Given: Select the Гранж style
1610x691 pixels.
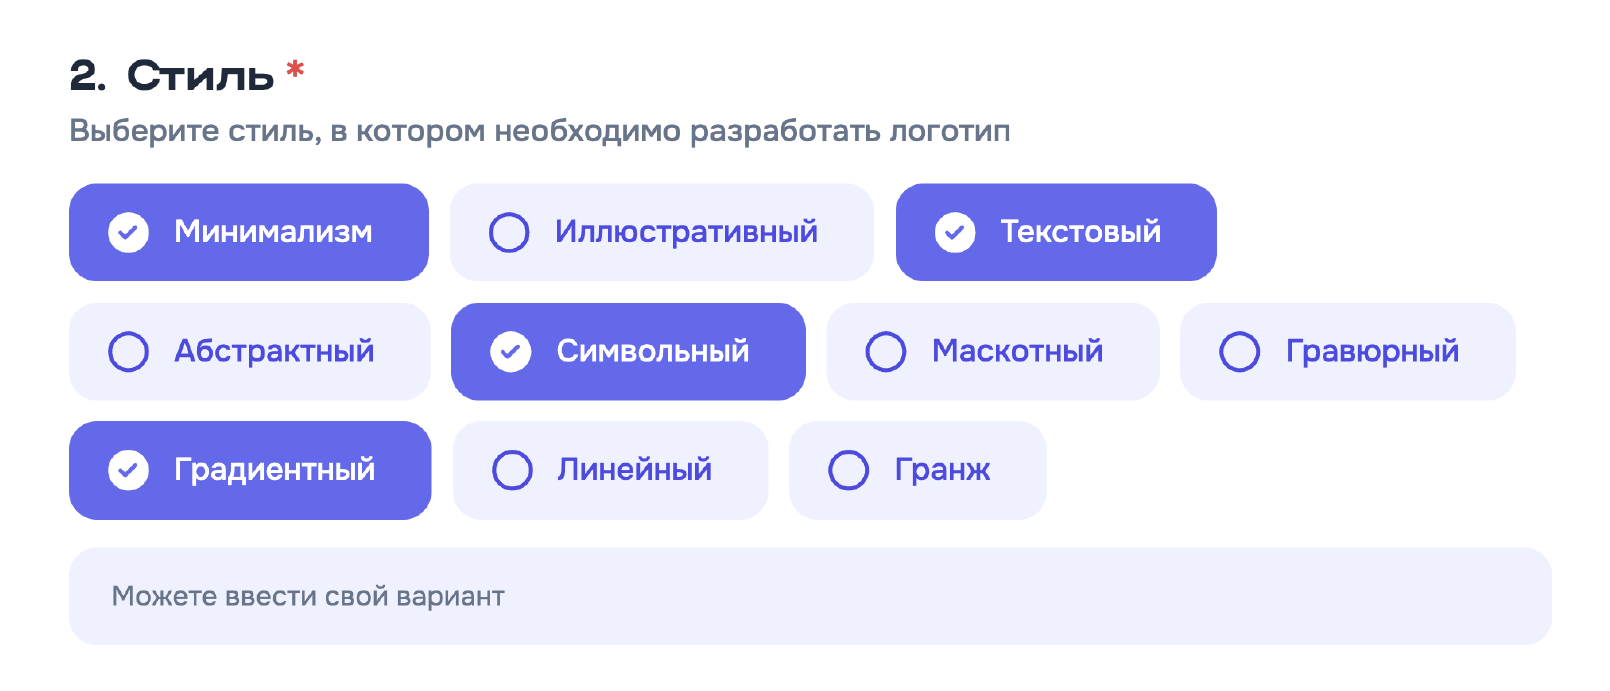Looking at the screenshot, I should 917,470.
